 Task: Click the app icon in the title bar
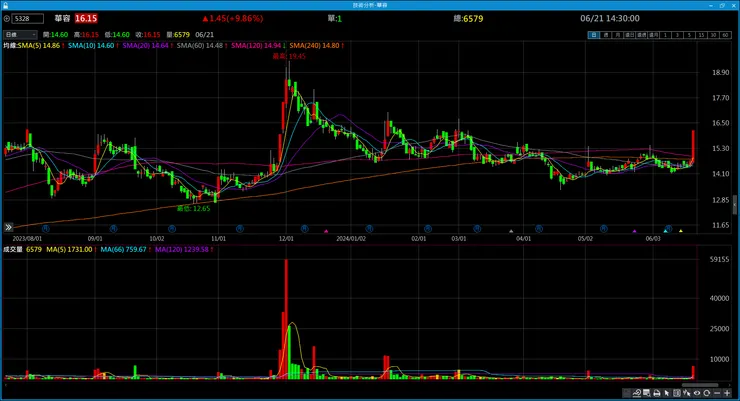5,5
